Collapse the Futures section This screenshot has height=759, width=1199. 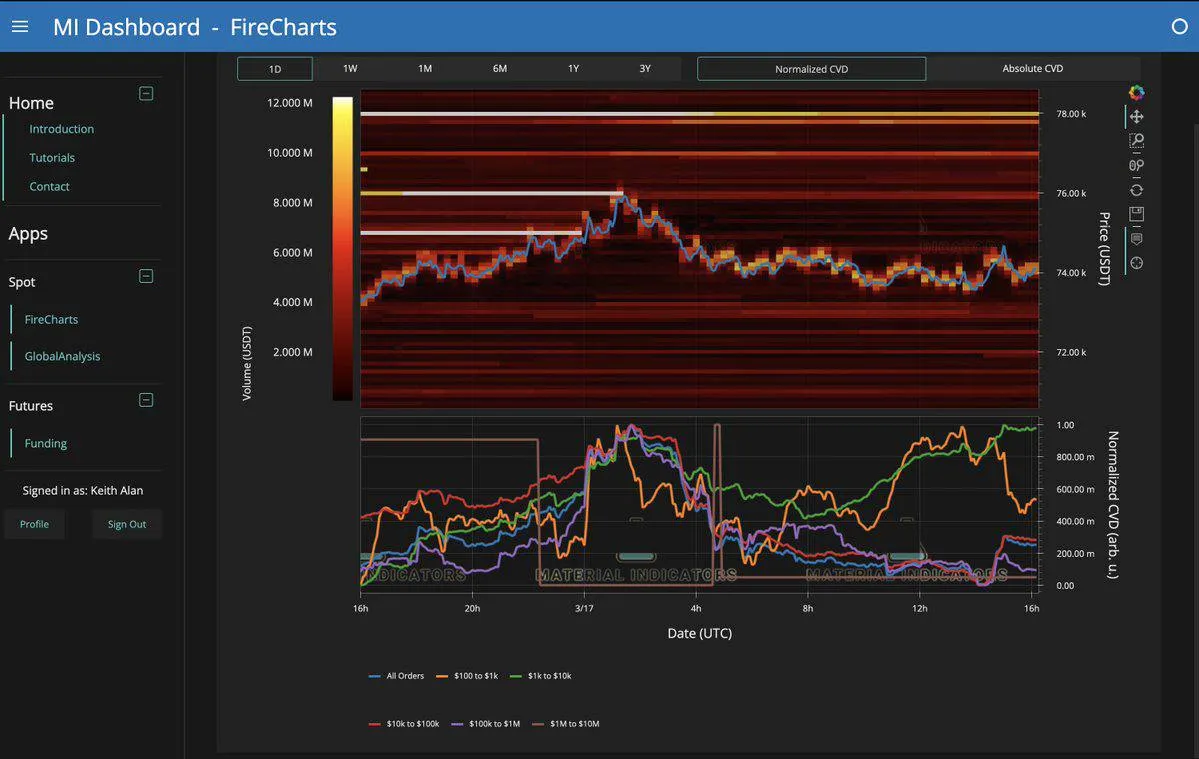pyautogui.click(x=146, y=400)
